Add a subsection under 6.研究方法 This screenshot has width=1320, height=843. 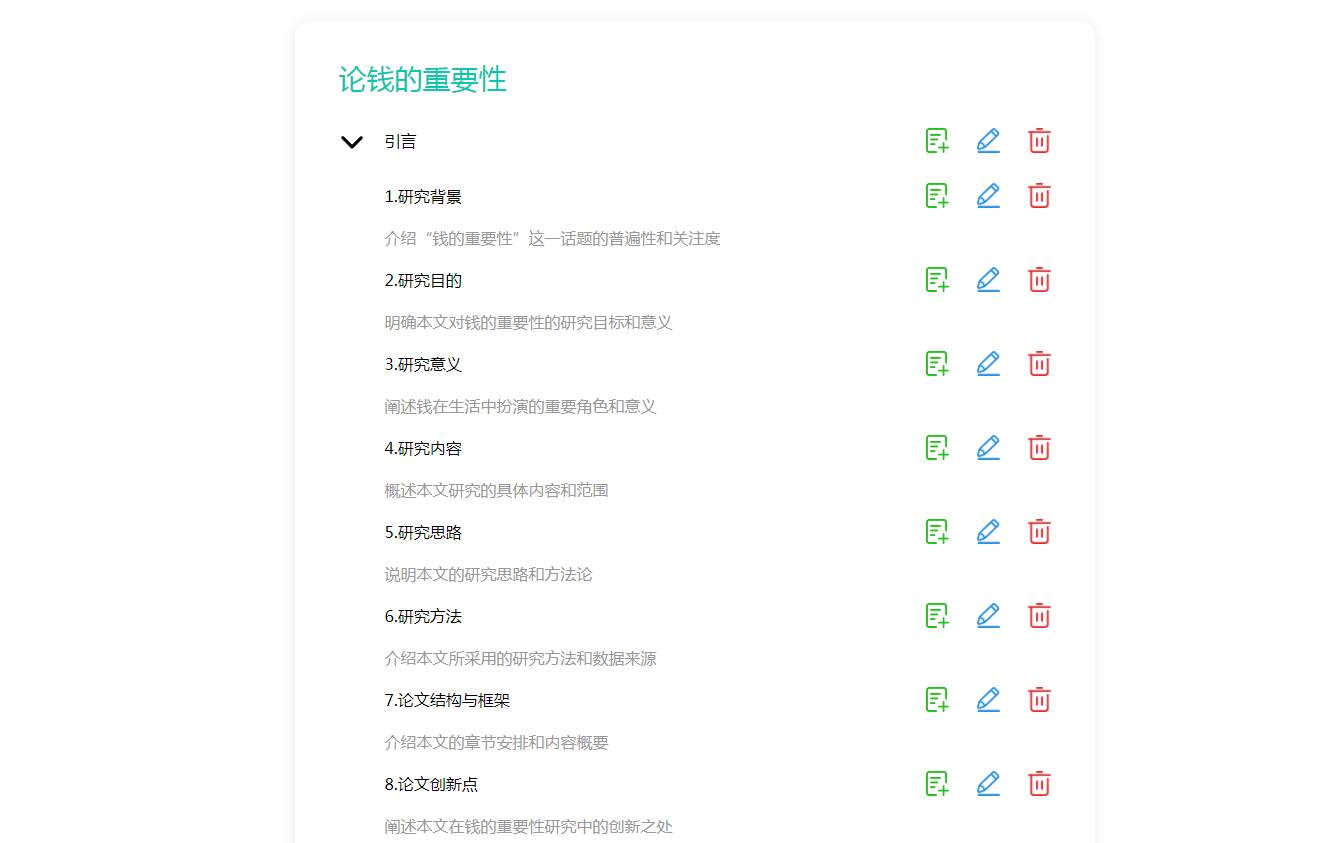click(936, 616)
